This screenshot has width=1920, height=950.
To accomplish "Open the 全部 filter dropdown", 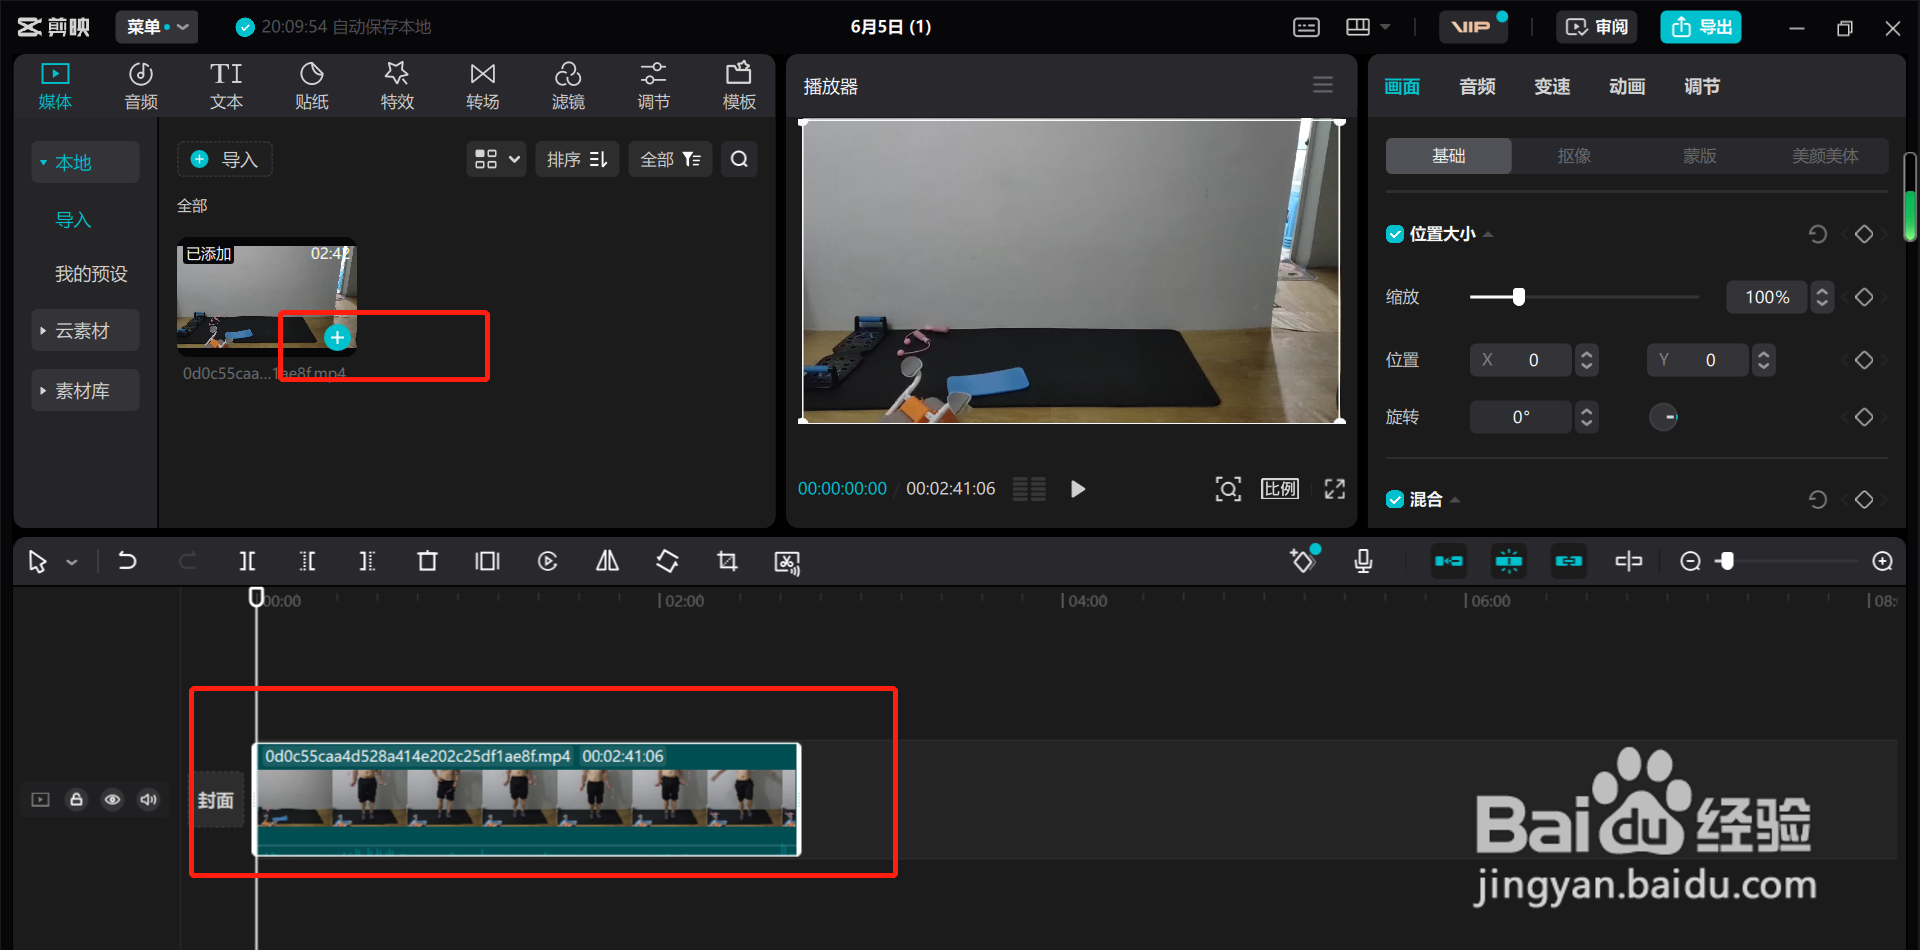I will click(670, 159).
